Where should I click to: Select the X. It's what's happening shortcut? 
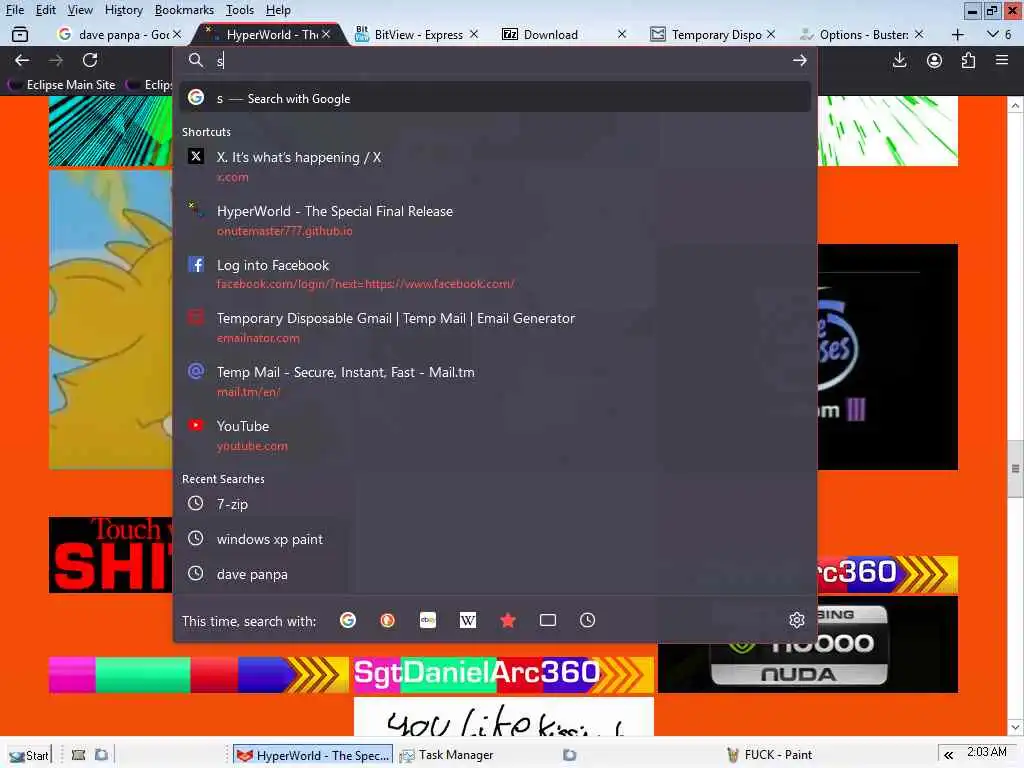pyautogui.click(x=495, y=166)
